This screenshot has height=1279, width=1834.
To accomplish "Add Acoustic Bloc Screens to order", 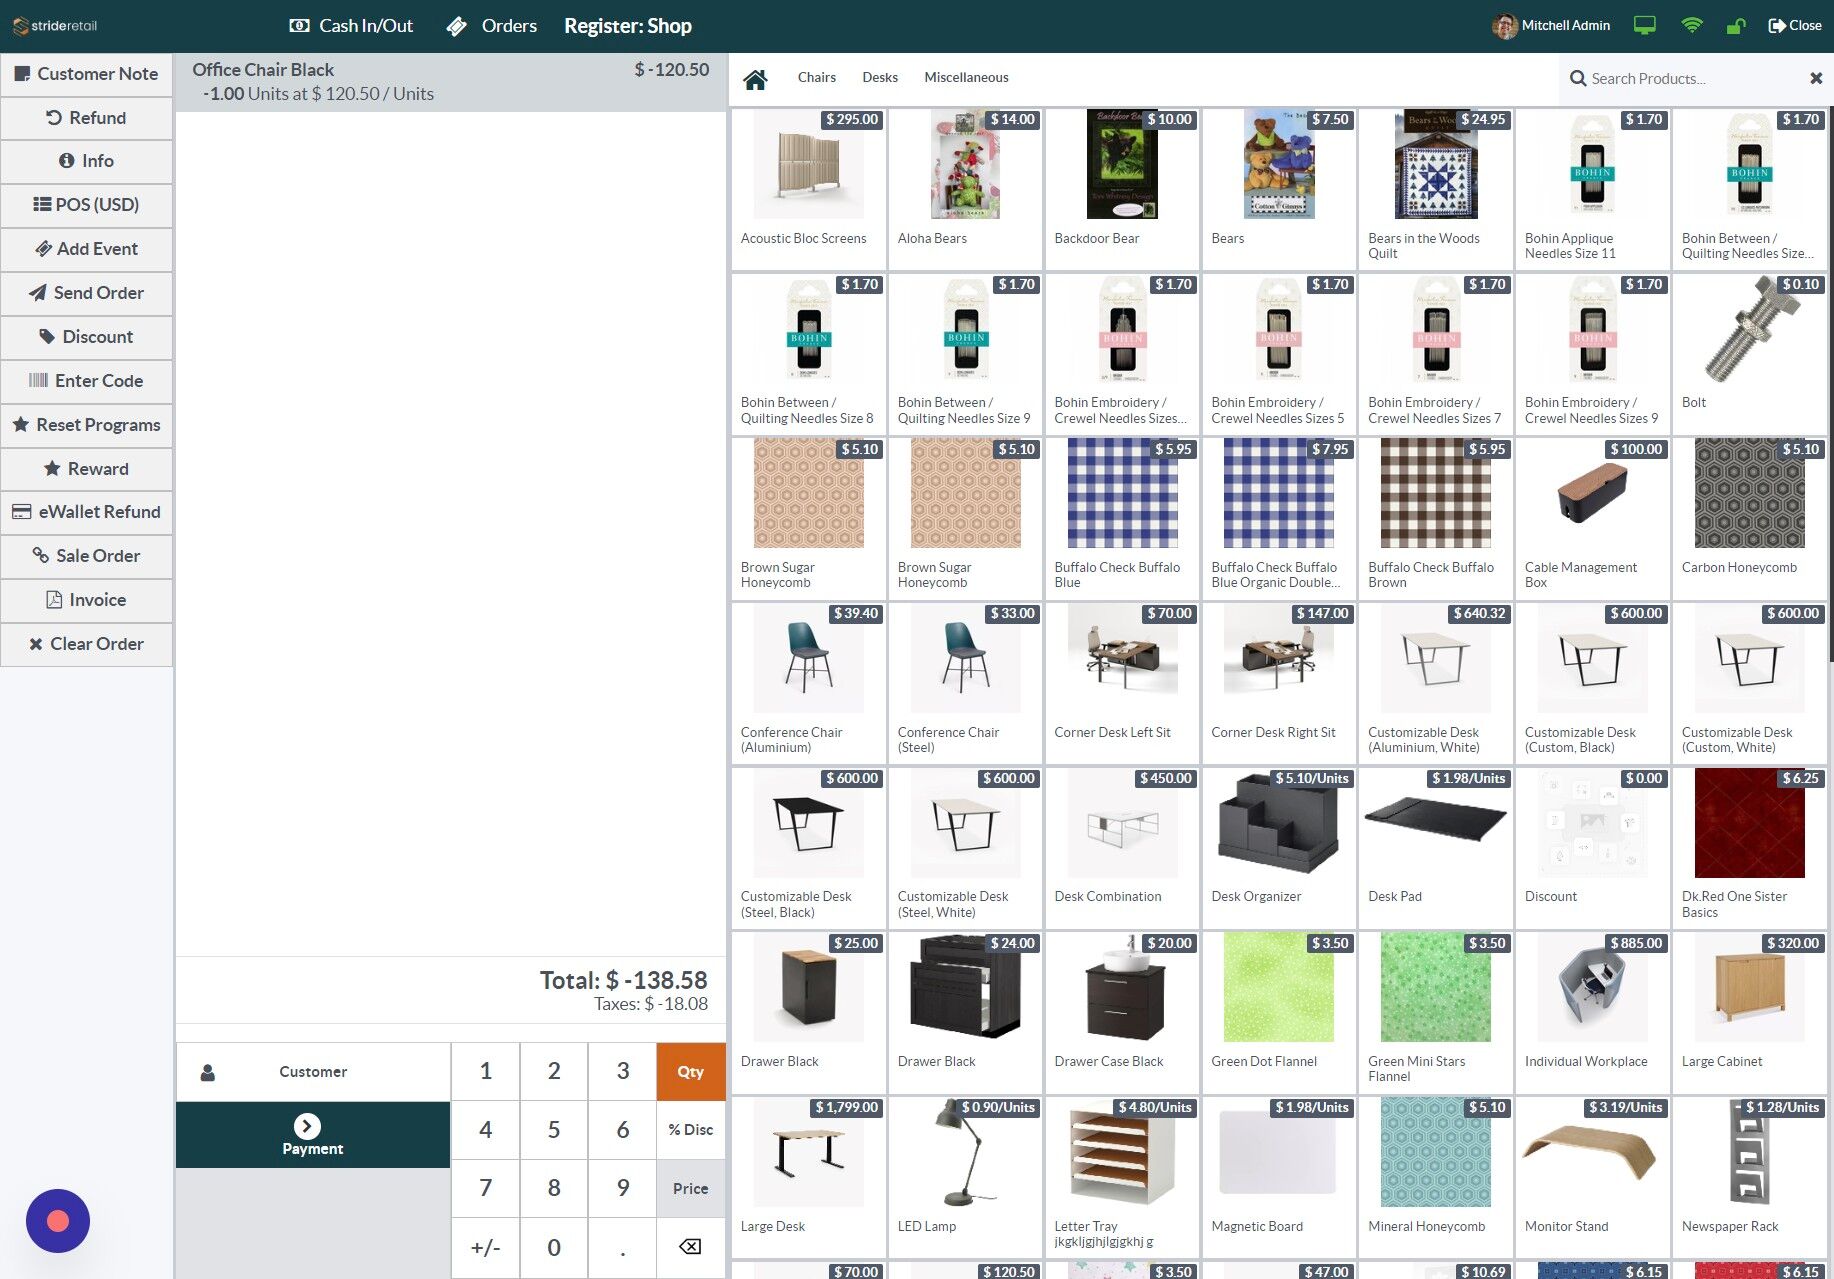I will tap(809, 189).
